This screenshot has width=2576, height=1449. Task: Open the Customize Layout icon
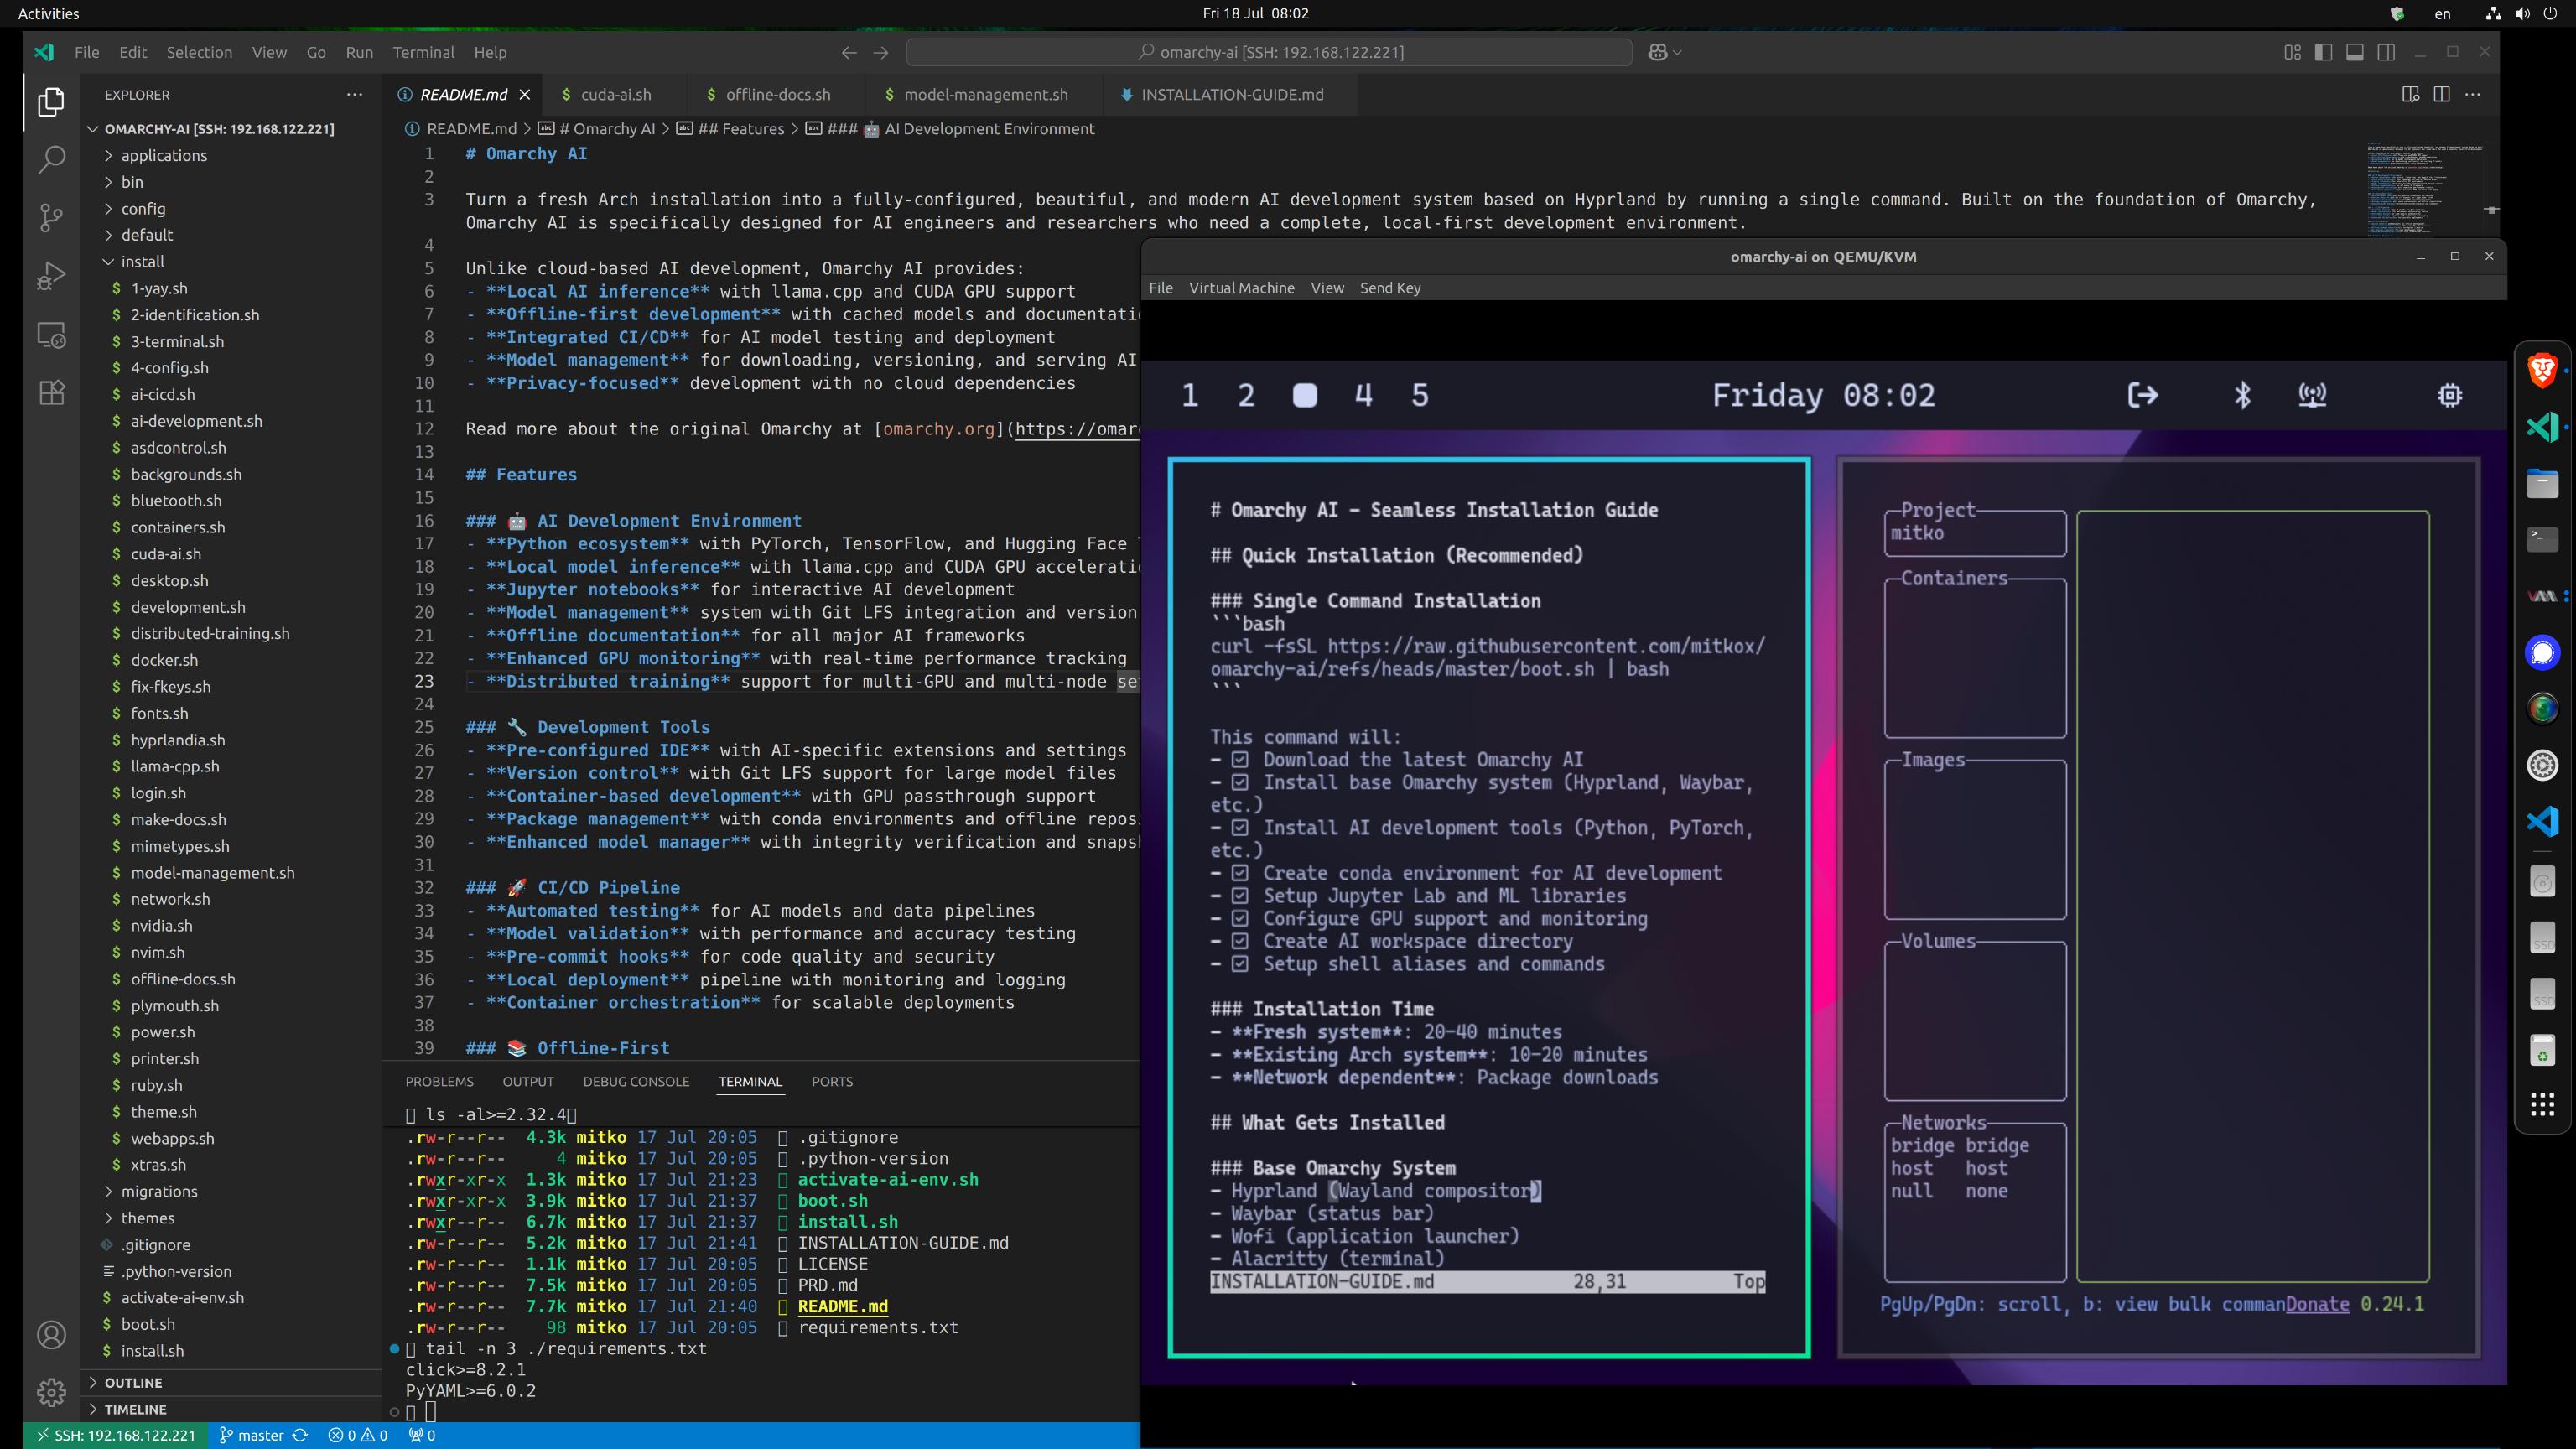coord(2292,52)
